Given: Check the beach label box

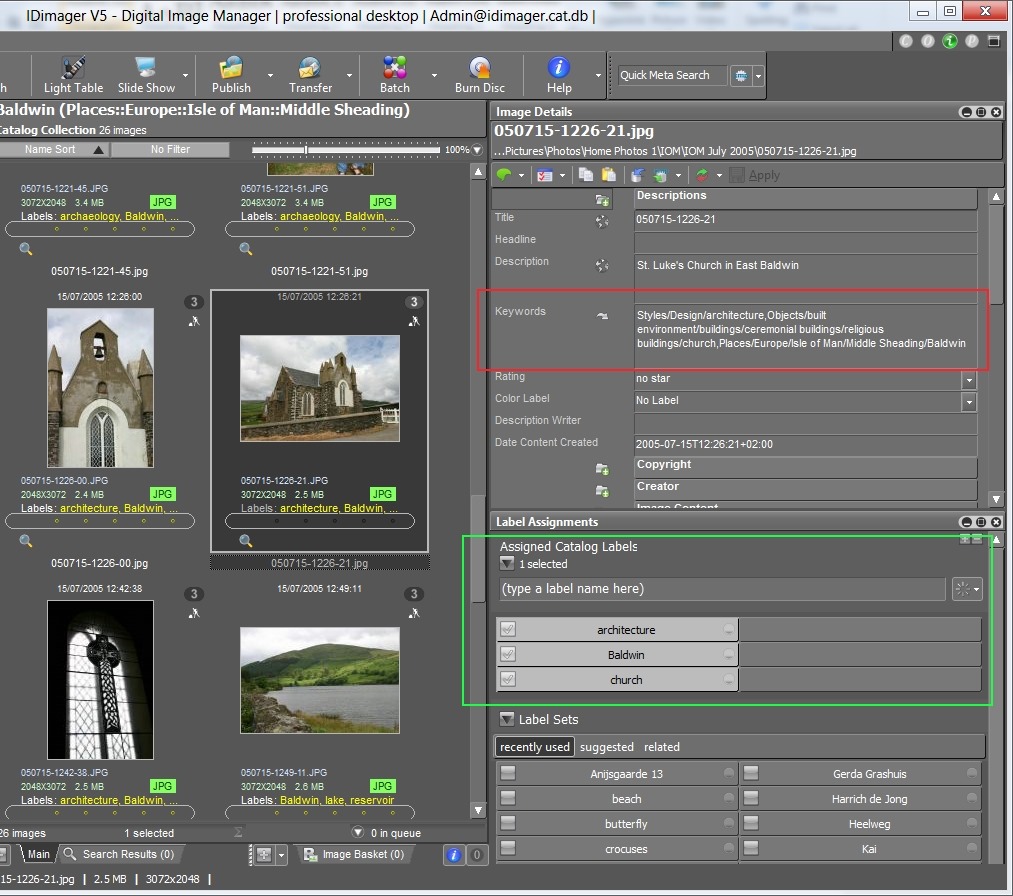Looking at the screenshot, I should point(509,799).
